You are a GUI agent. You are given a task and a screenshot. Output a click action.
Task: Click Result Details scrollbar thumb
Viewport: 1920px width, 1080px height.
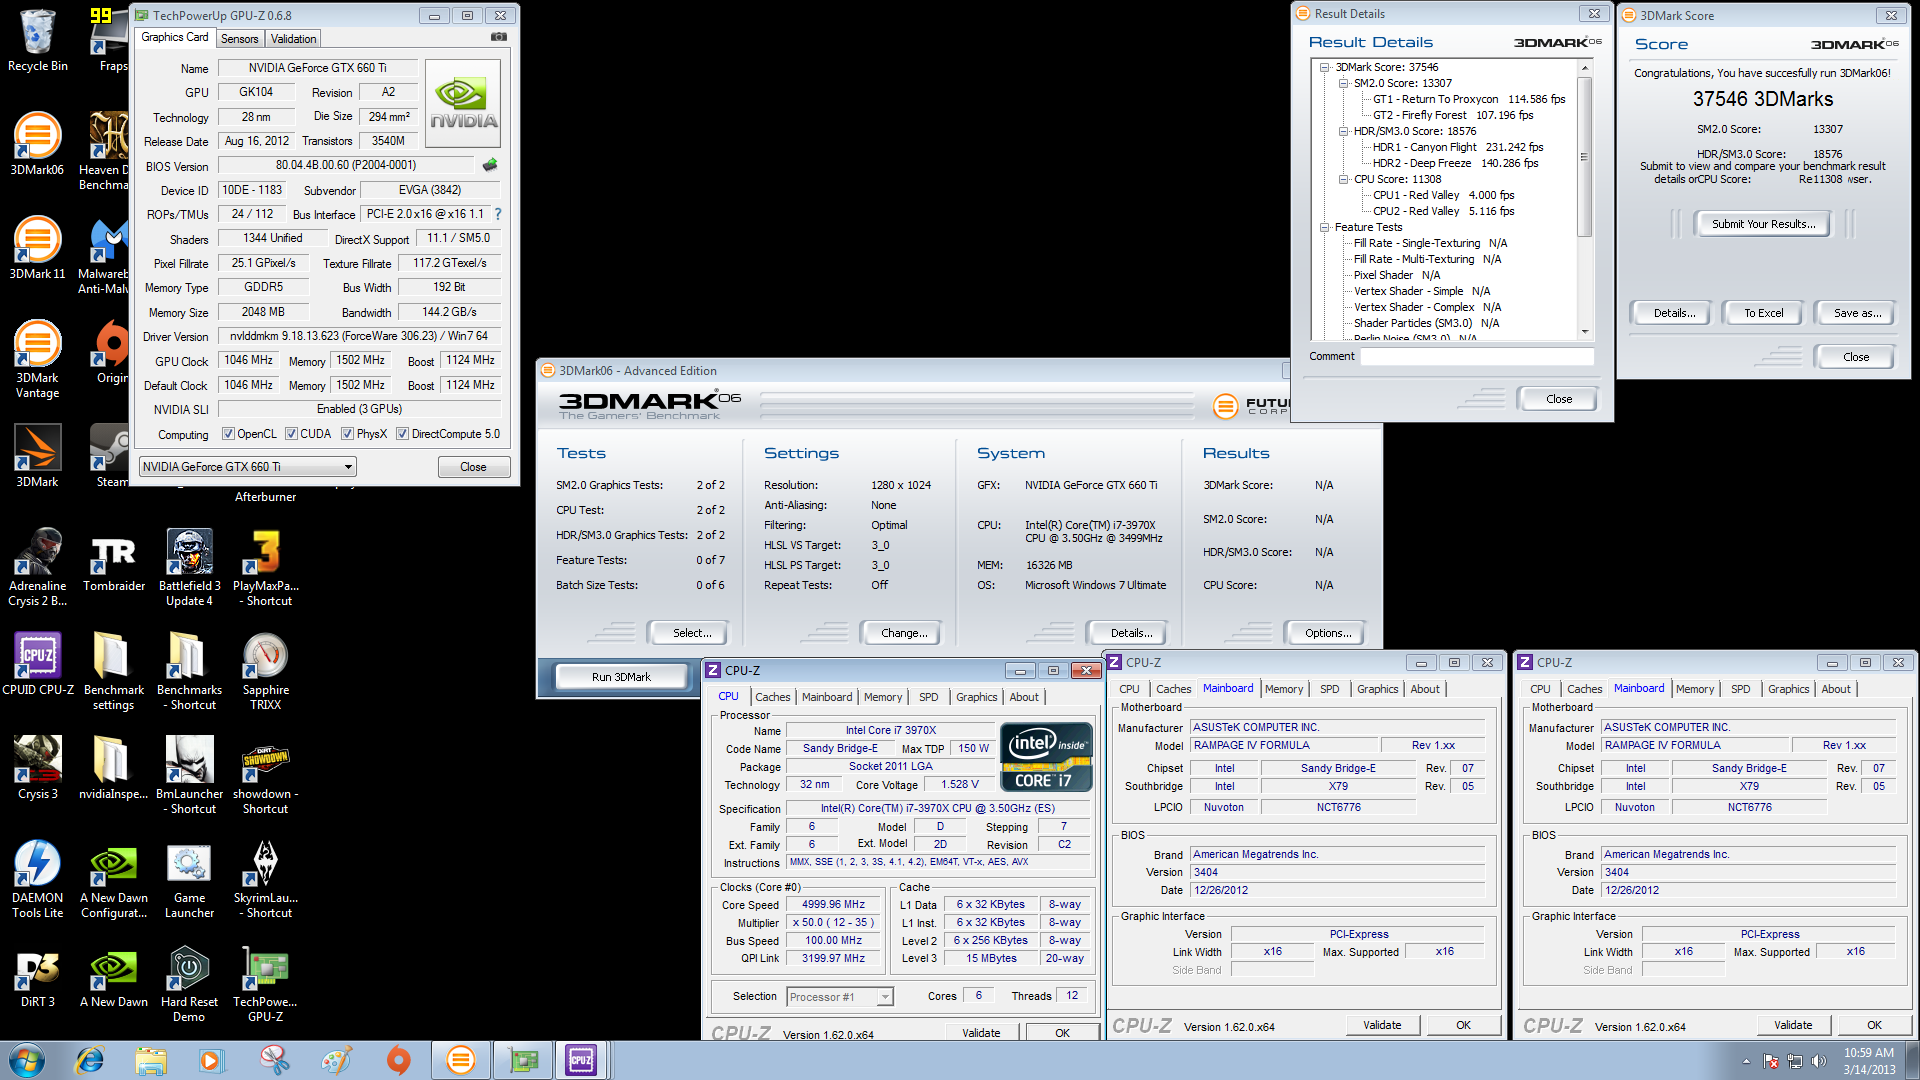tap(1584, 156)
